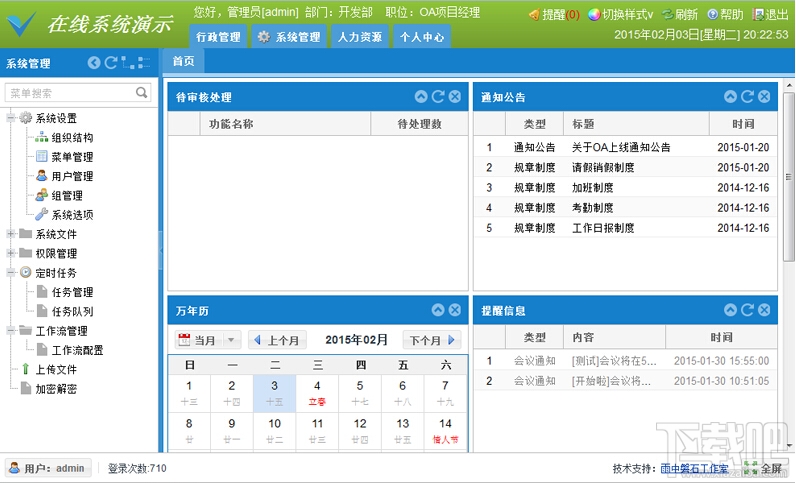The image size is (796, 483).
Task: Click the search magnifier icon in menu search
Action: pyautogui.click(x=142, y=92)
